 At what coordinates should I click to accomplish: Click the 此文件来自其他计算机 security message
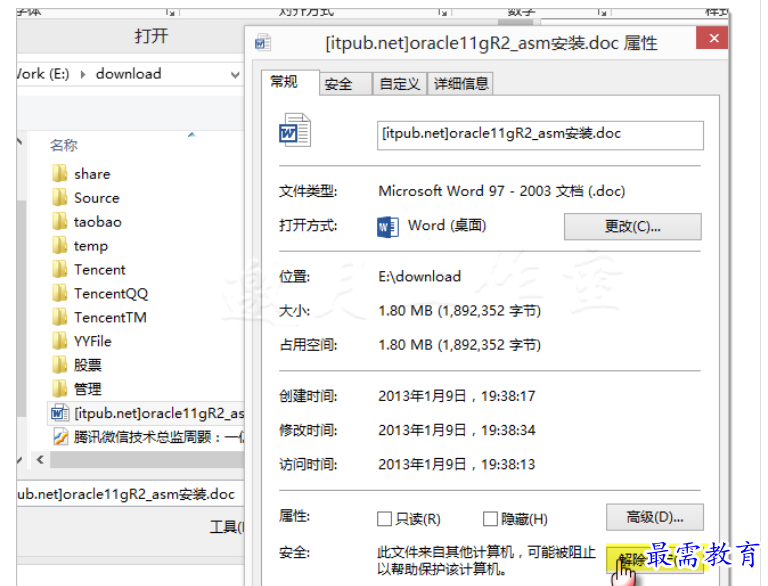click(x=486, y=561)
